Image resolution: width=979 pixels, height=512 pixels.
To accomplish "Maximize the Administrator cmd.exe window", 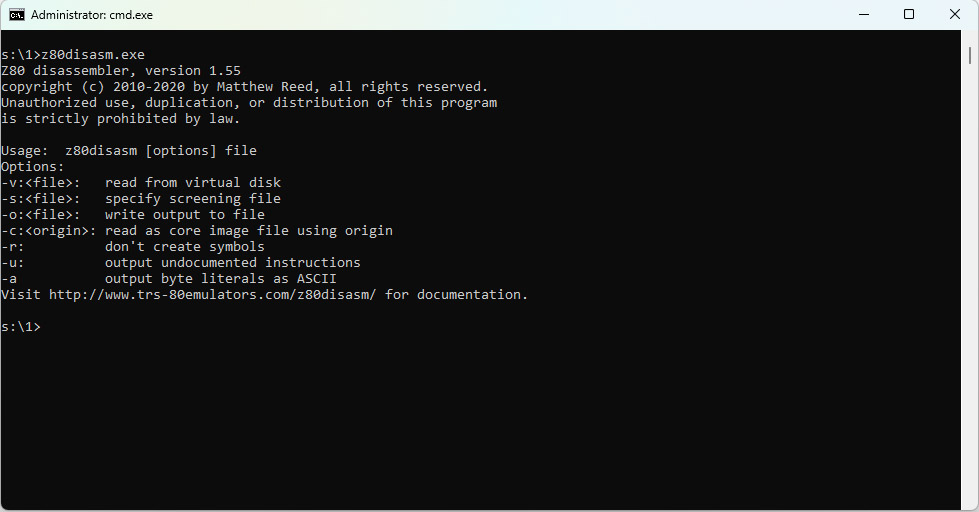I will 909,15.
